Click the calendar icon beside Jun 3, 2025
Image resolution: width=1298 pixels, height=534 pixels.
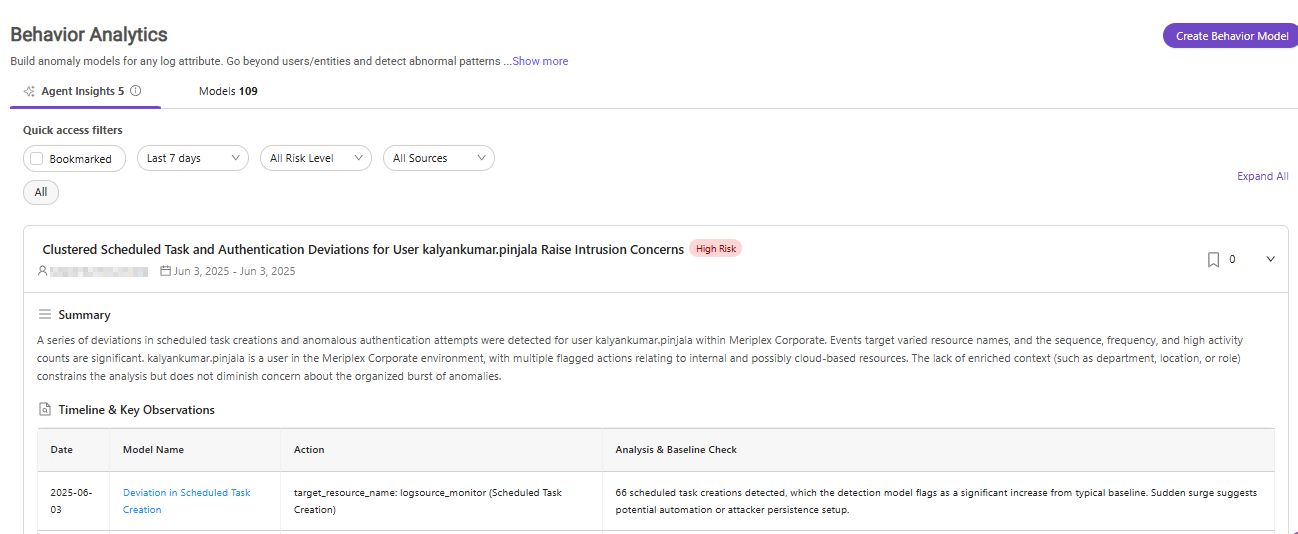tap(166, 271)
